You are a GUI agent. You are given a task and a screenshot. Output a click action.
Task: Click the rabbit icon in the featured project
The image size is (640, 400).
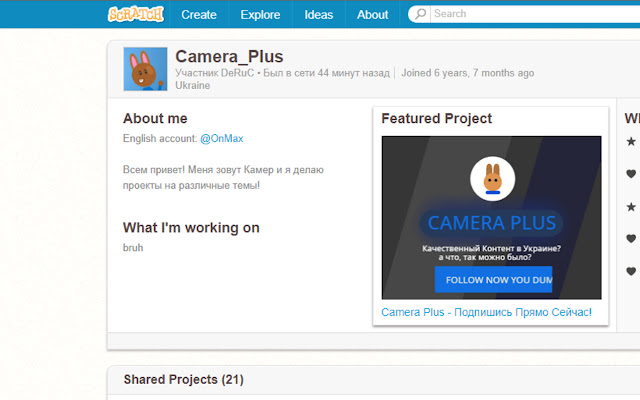pos(492,178)
